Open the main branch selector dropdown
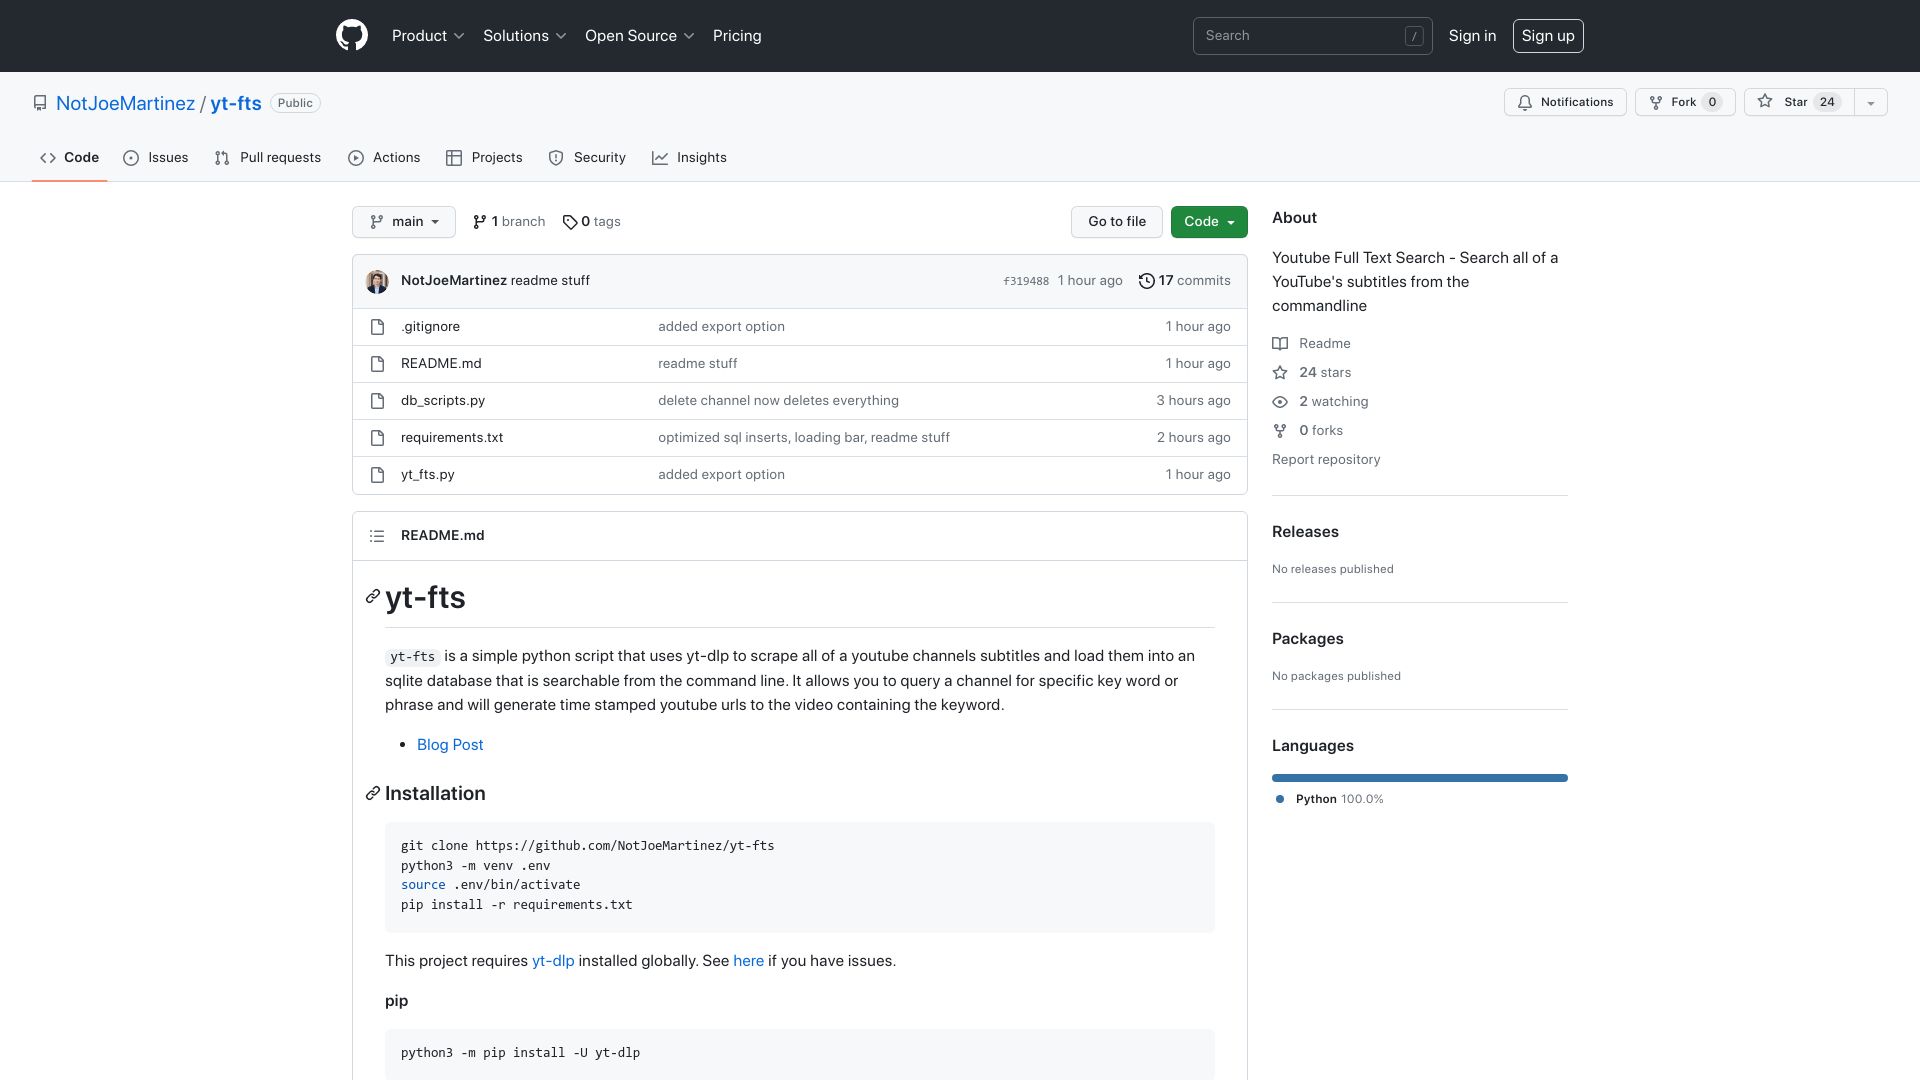Image resolution: width=1920 pixels, height=1080 pixels. click(404, 222)
